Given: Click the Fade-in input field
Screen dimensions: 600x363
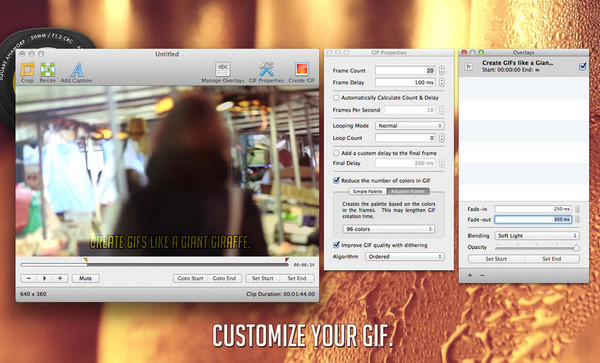Looking at the screenshot, I should (533, 209).
